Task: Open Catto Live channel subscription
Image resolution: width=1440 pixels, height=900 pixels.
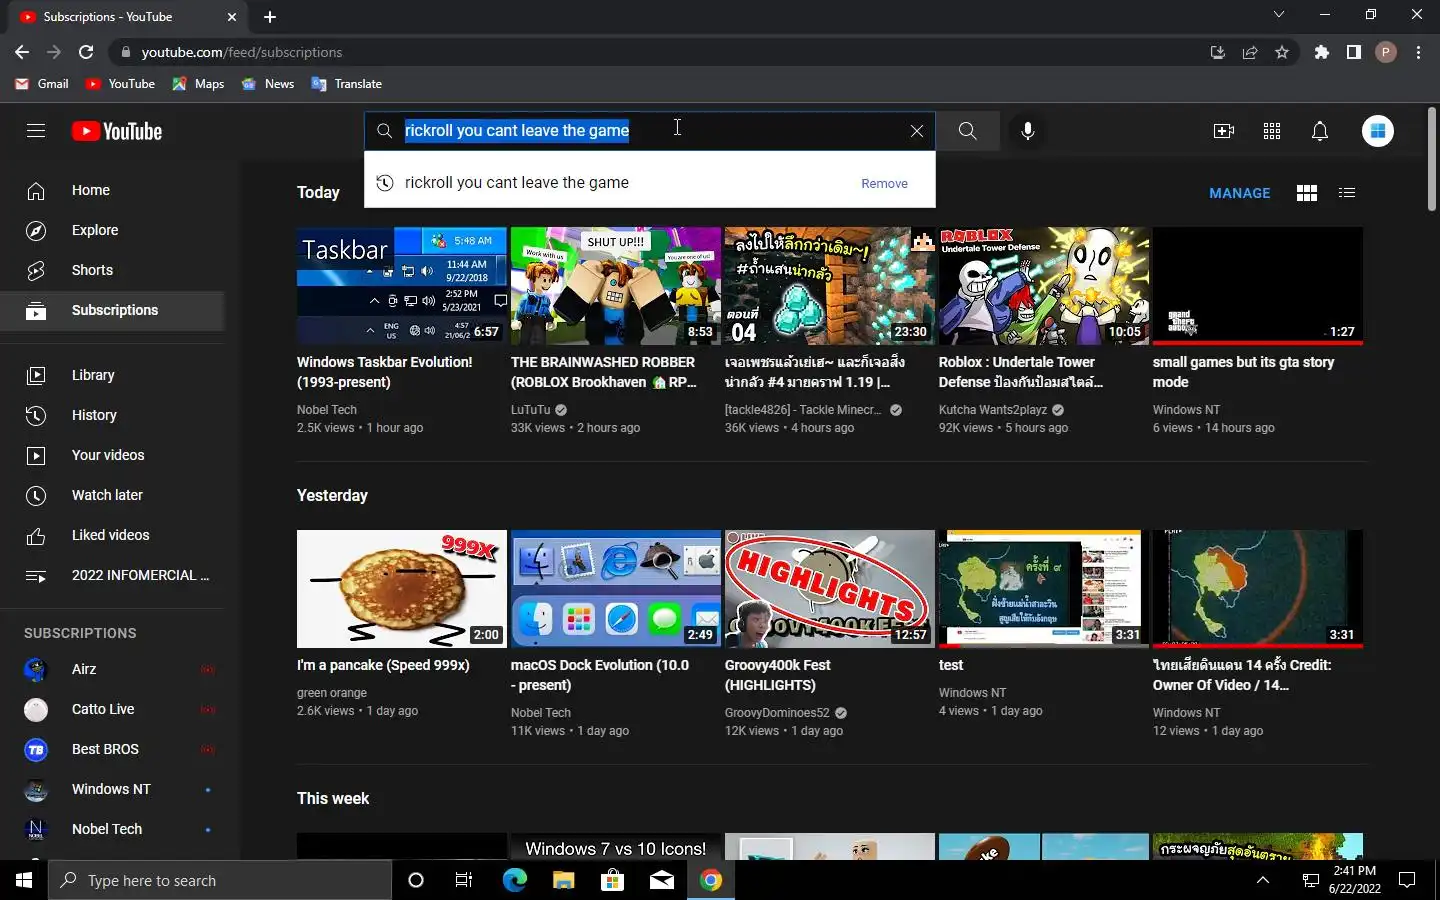Action: point(112,709)
